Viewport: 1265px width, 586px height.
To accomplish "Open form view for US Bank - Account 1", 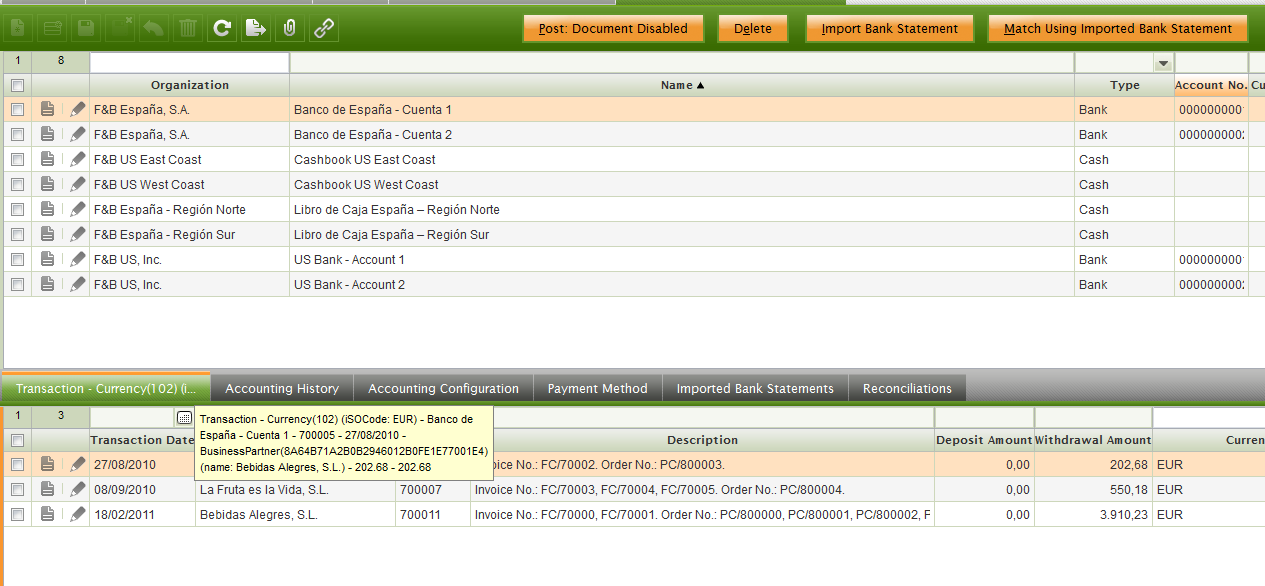I will point(47,259).
